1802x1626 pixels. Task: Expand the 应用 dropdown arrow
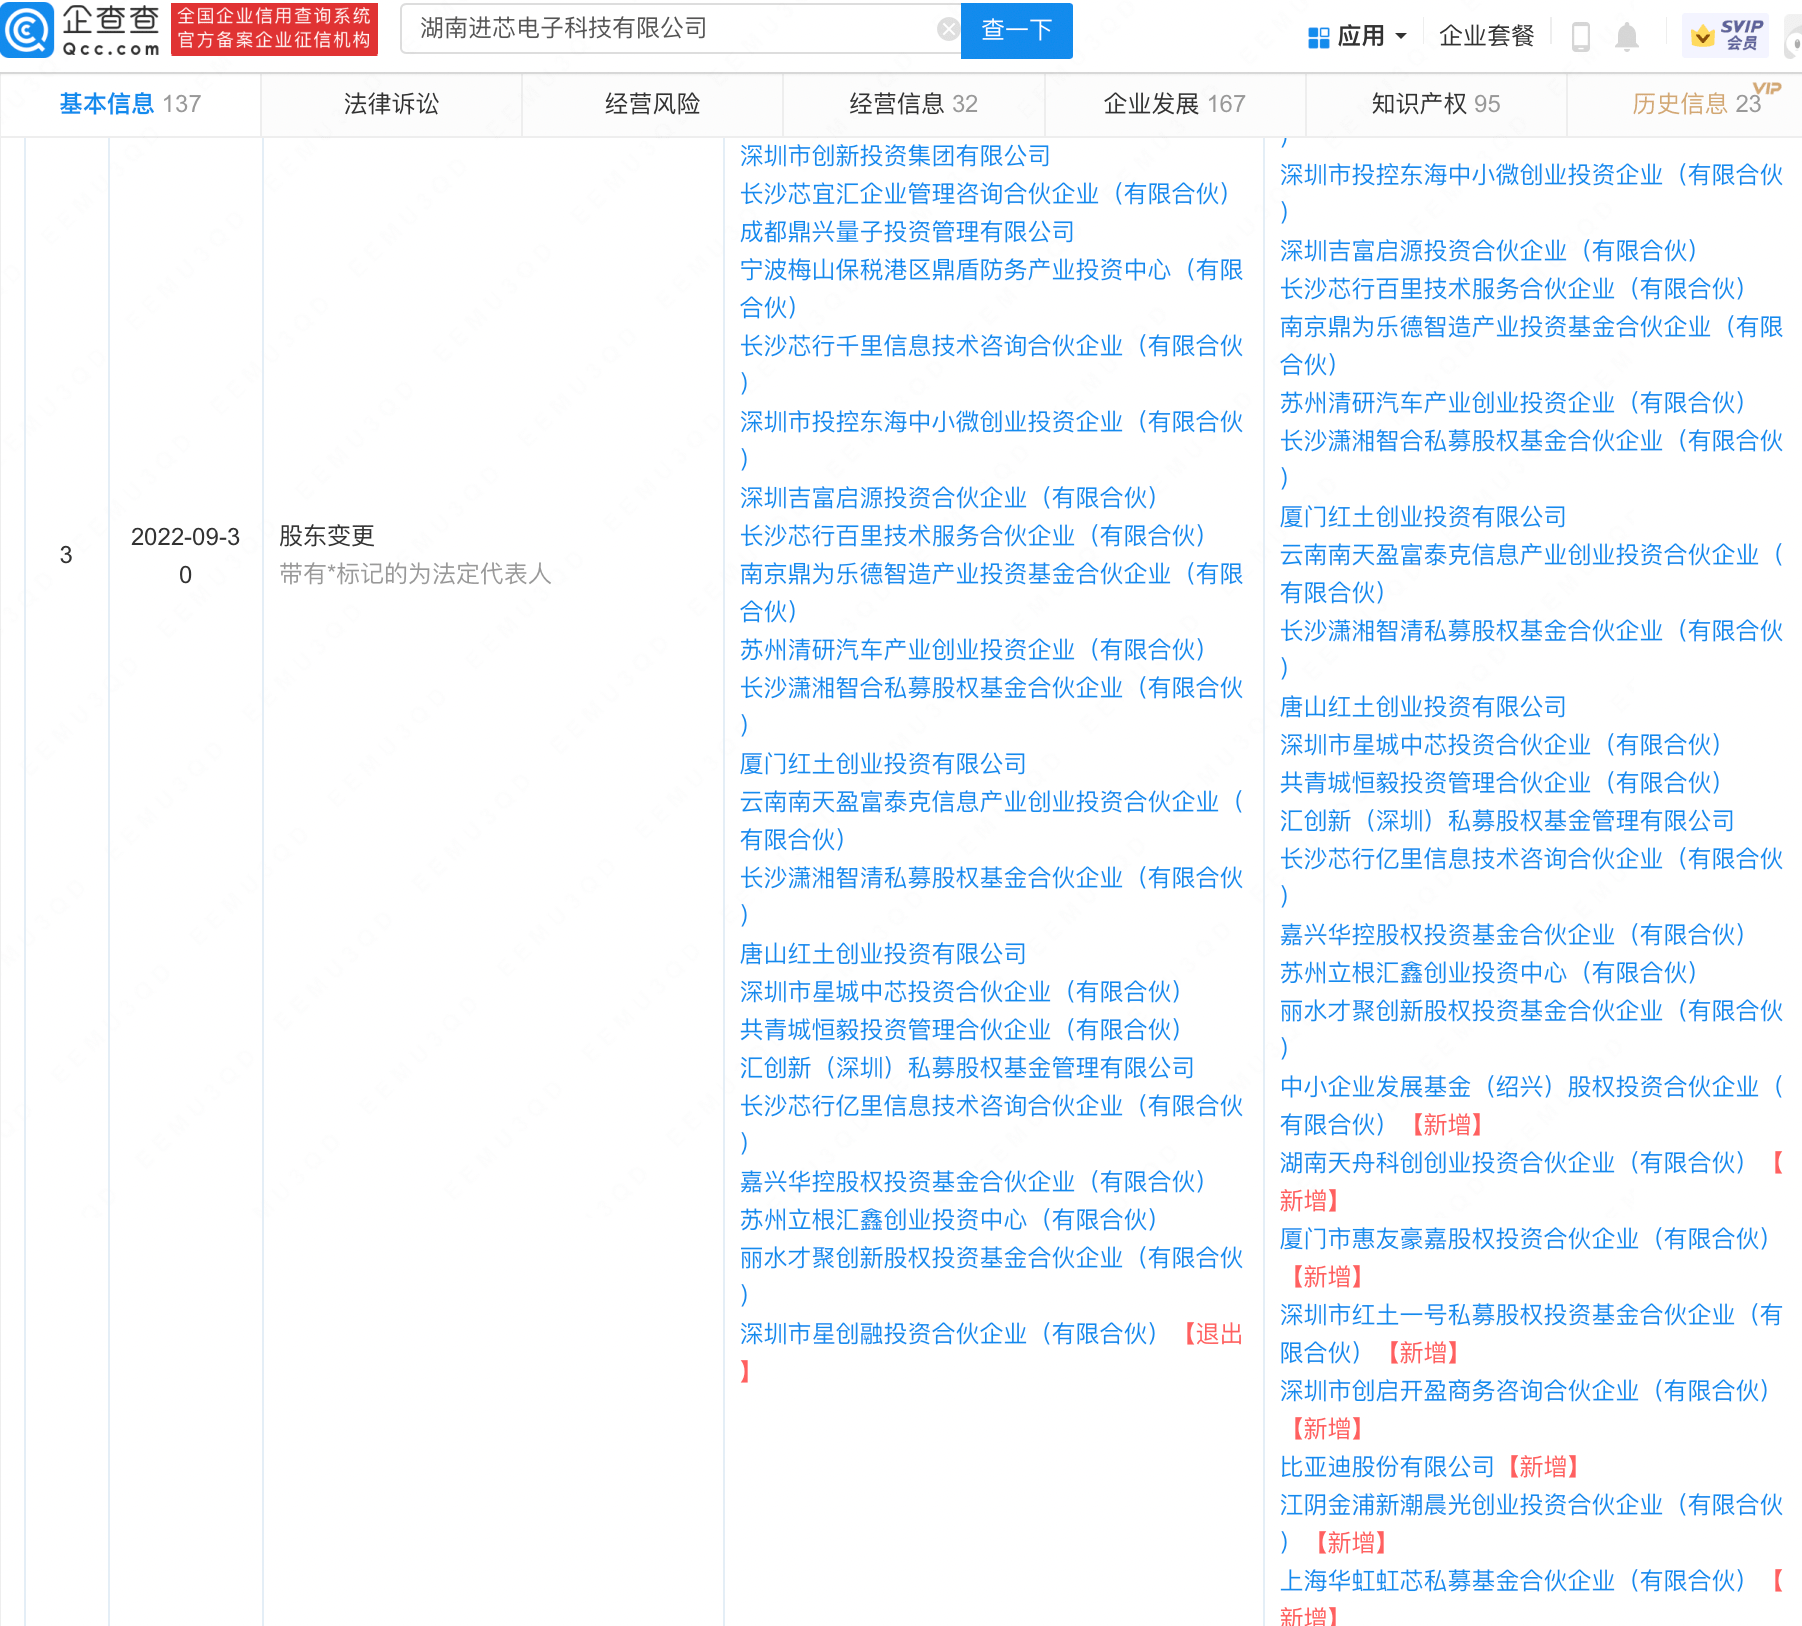coord(1400,36)
